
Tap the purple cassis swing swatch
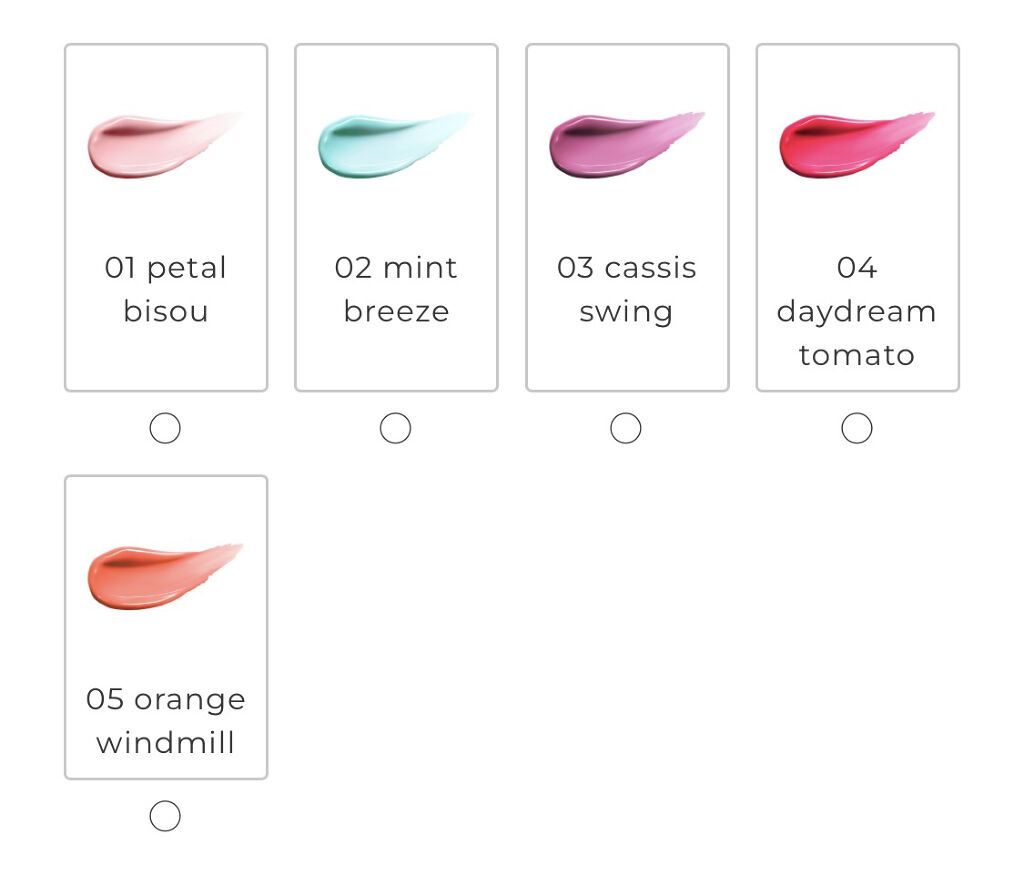[x=621, y=143]
